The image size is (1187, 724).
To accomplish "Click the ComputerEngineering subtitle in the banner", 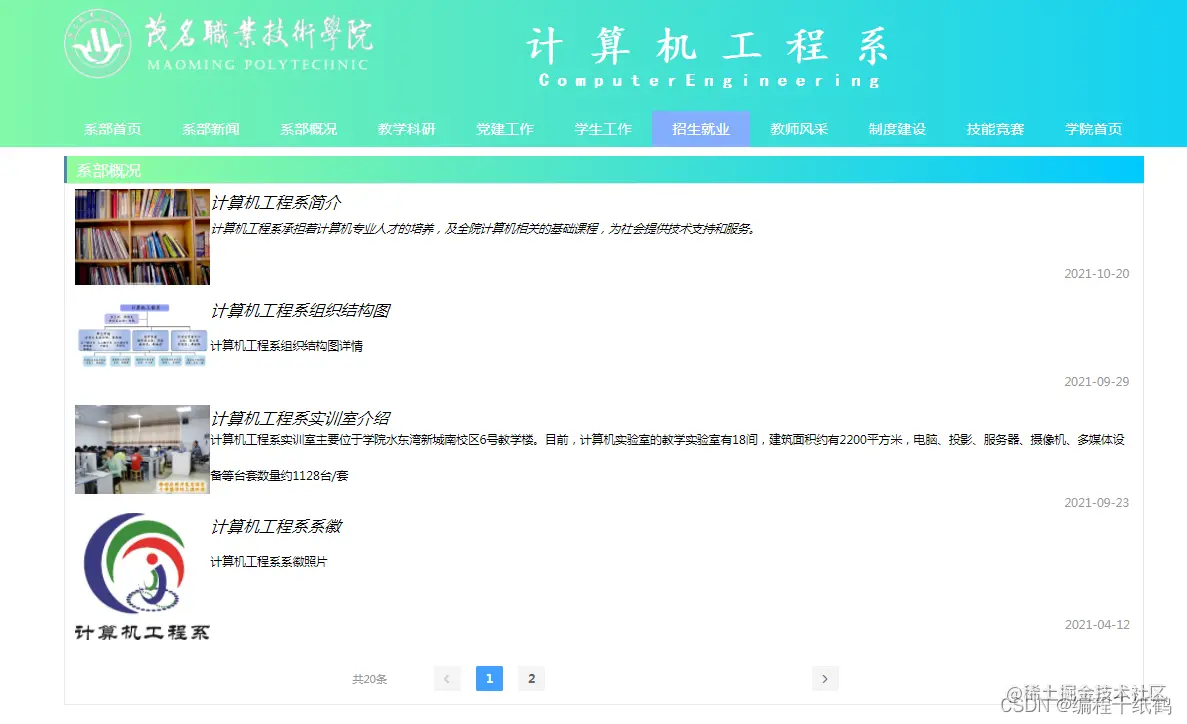I will 709,80.
